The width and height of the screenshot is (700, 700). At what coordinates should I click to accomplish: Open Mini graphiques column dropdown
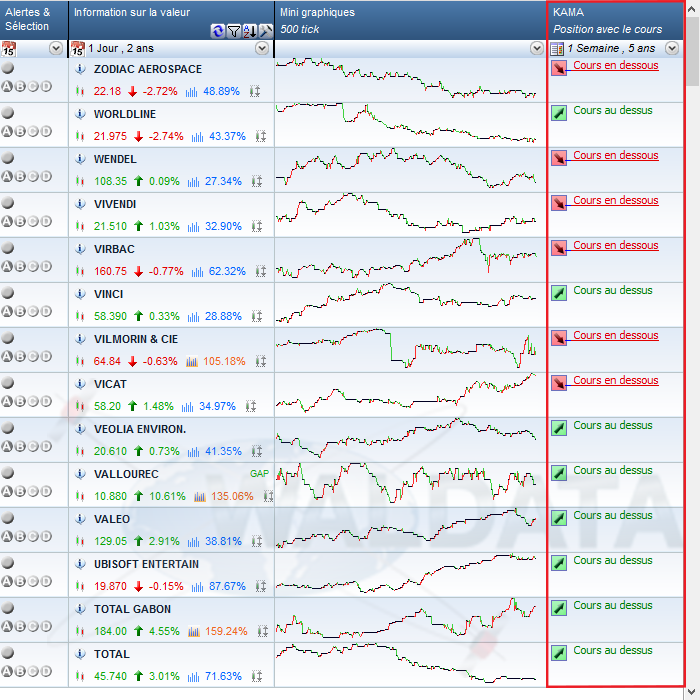[537, 48]
